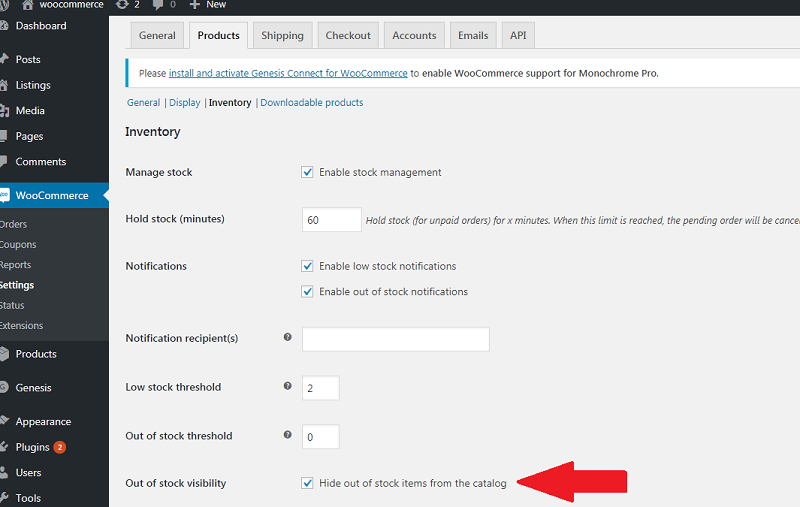
Task: Follow the install Genesis Connect link
Action: (x=288, y=73)
